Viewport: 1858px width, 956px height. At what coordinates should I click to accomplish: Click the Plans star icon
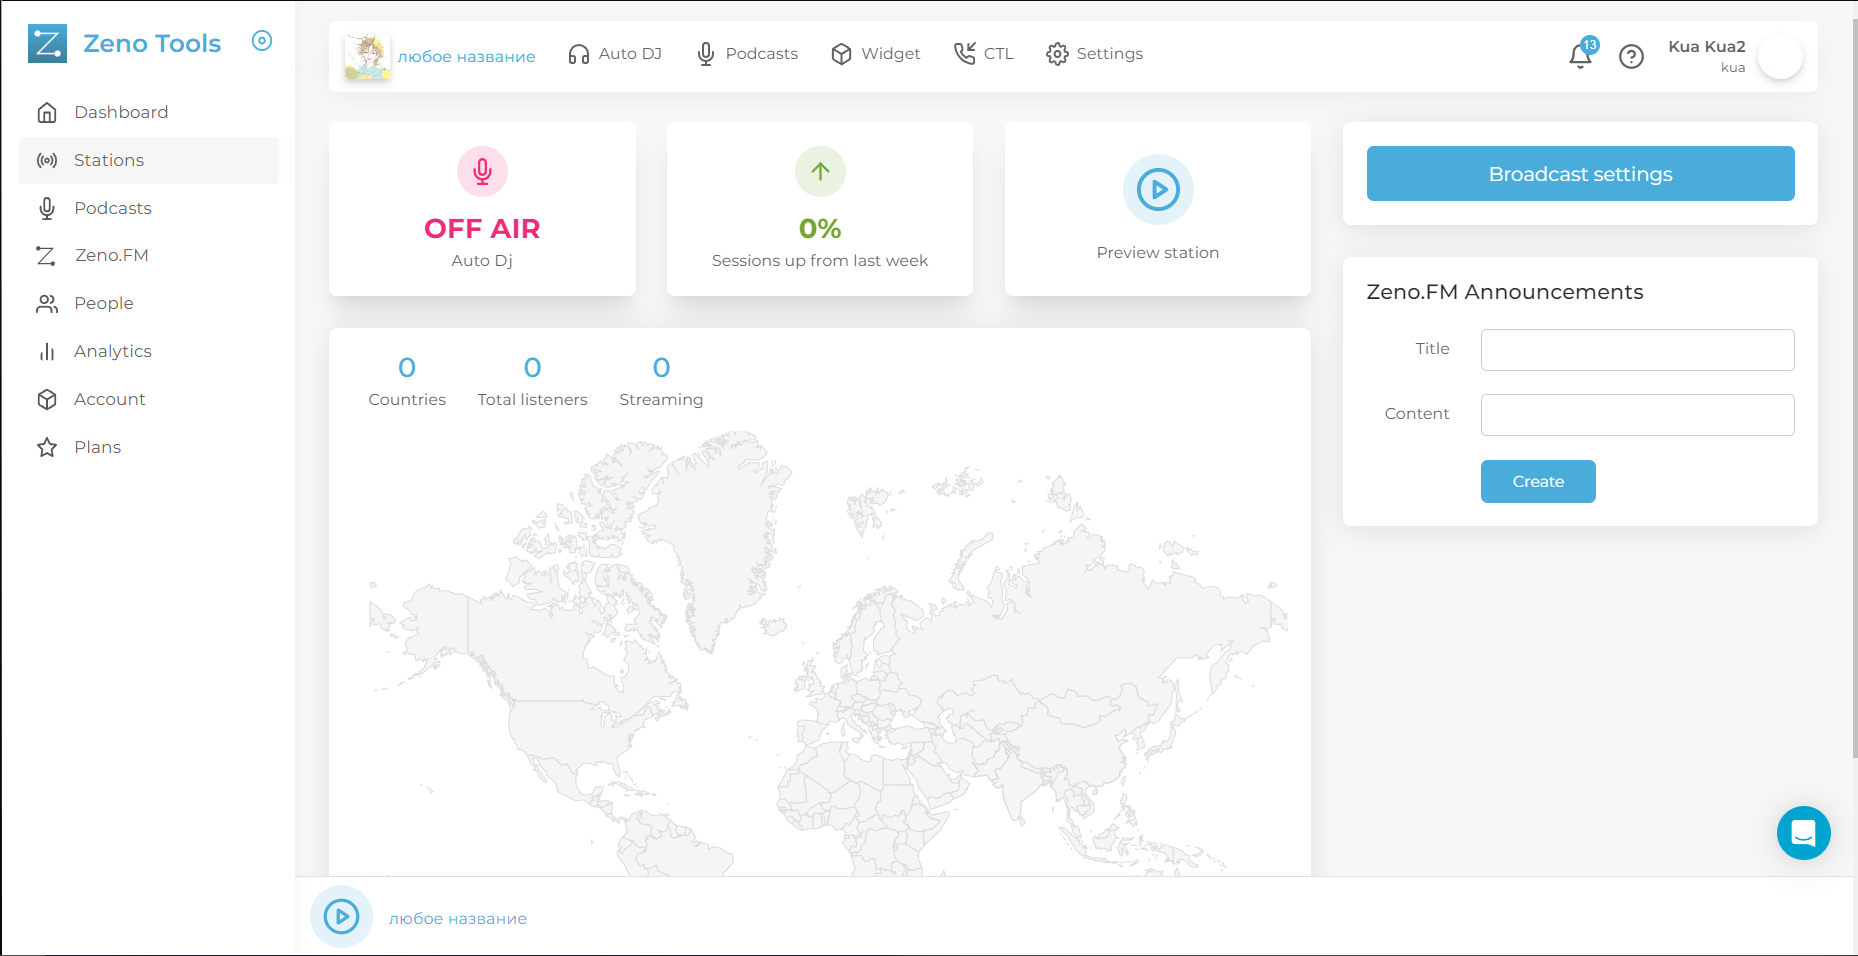(47, 447)
